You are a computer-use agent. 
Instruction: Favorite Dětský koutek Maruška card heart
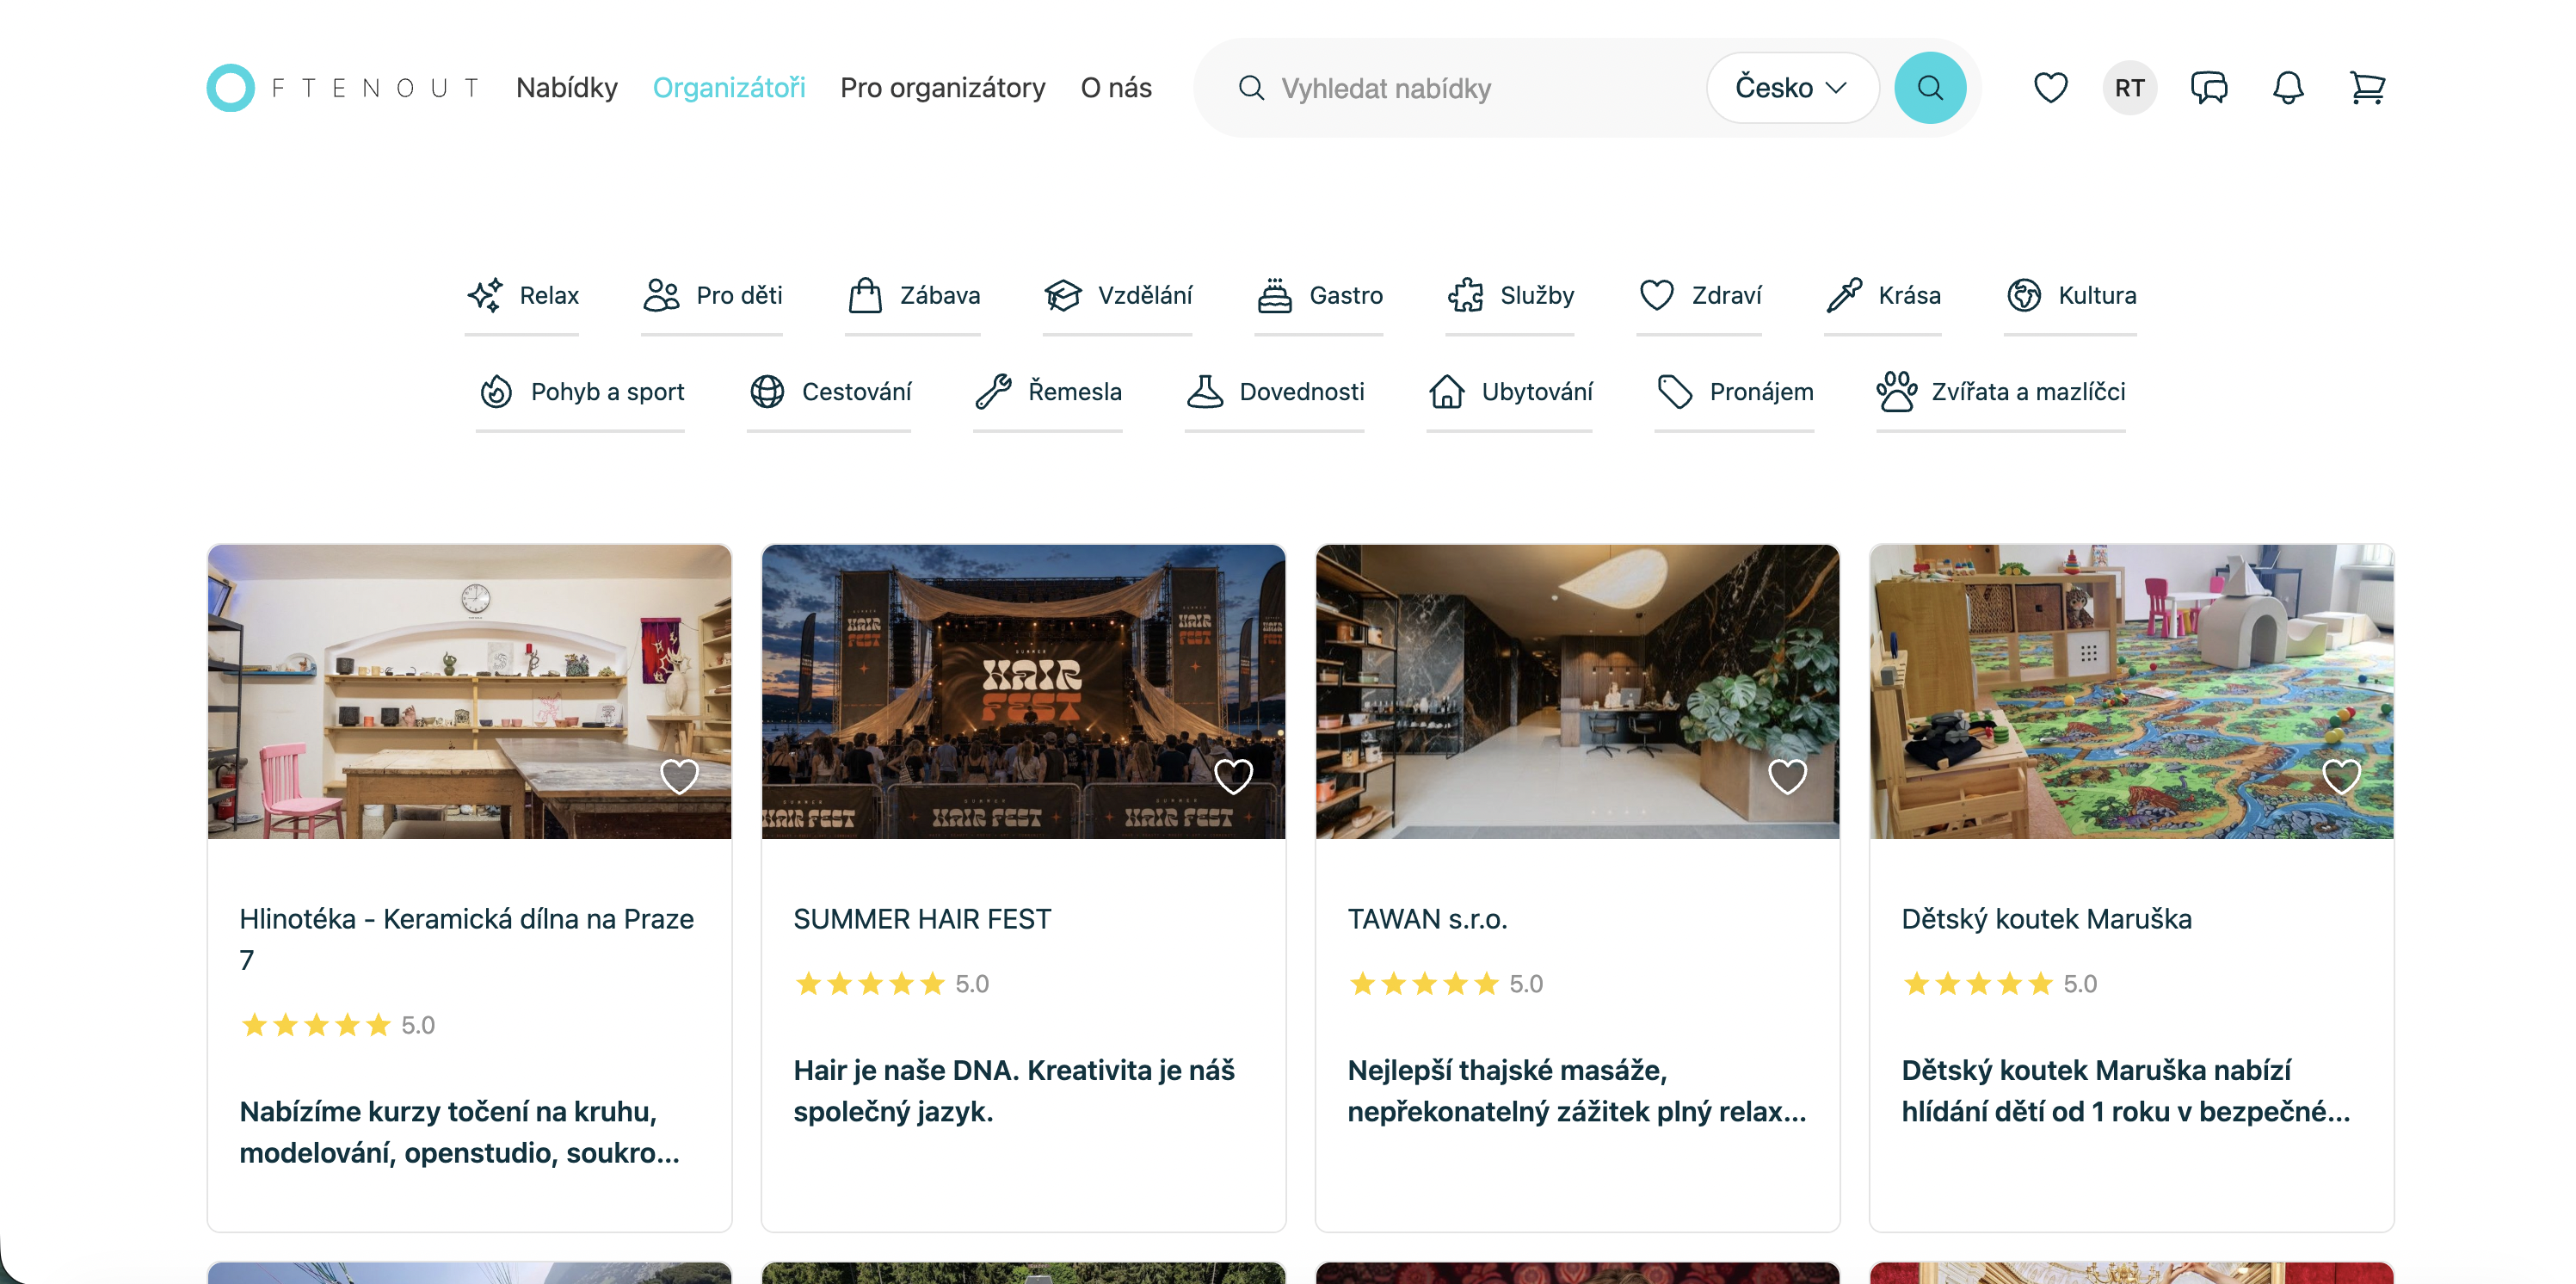click(2341, 776)
